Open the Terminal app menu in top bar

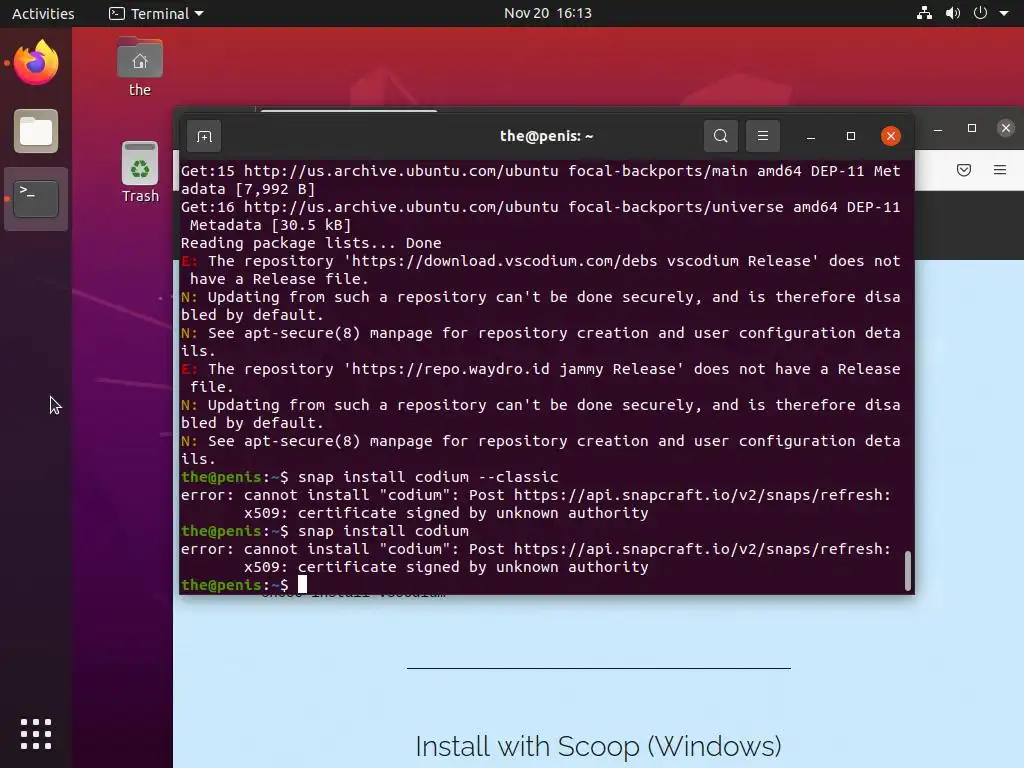pos(156,13)
